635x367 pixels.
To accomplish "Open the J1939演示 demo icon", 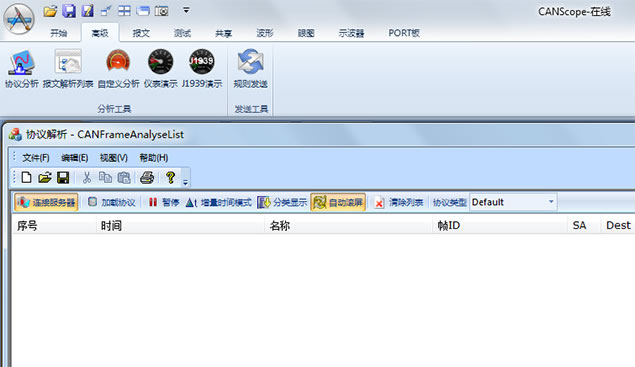I will (202, 68).
